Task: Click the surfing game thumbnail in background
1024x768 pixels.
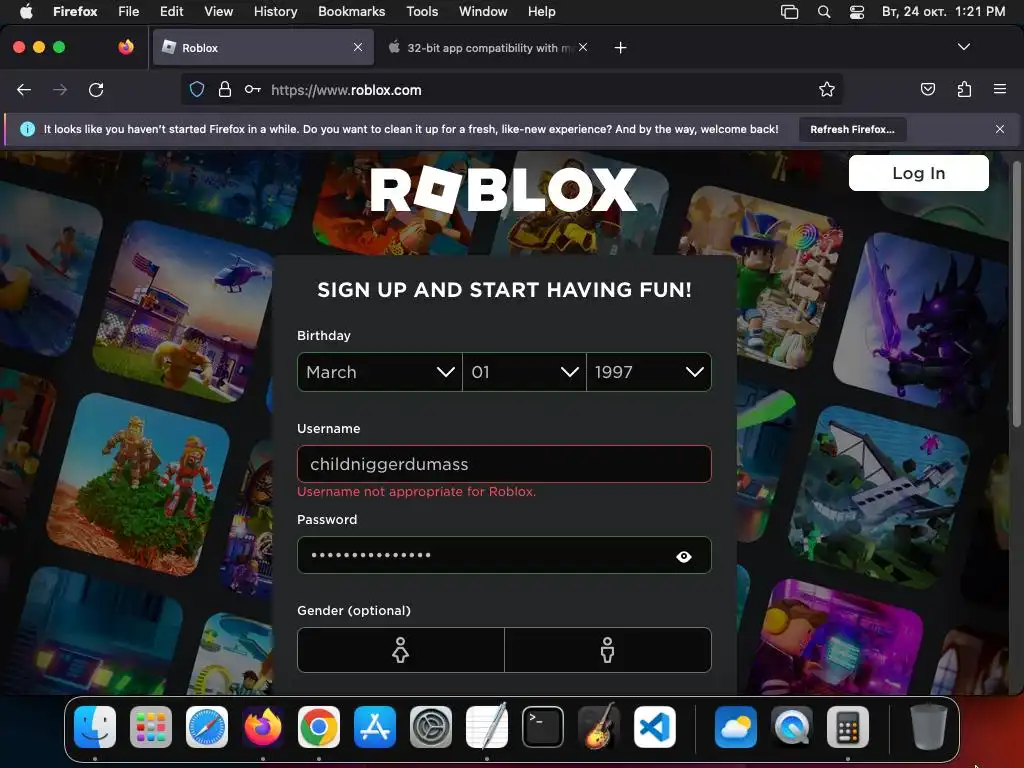Action: 46,268
